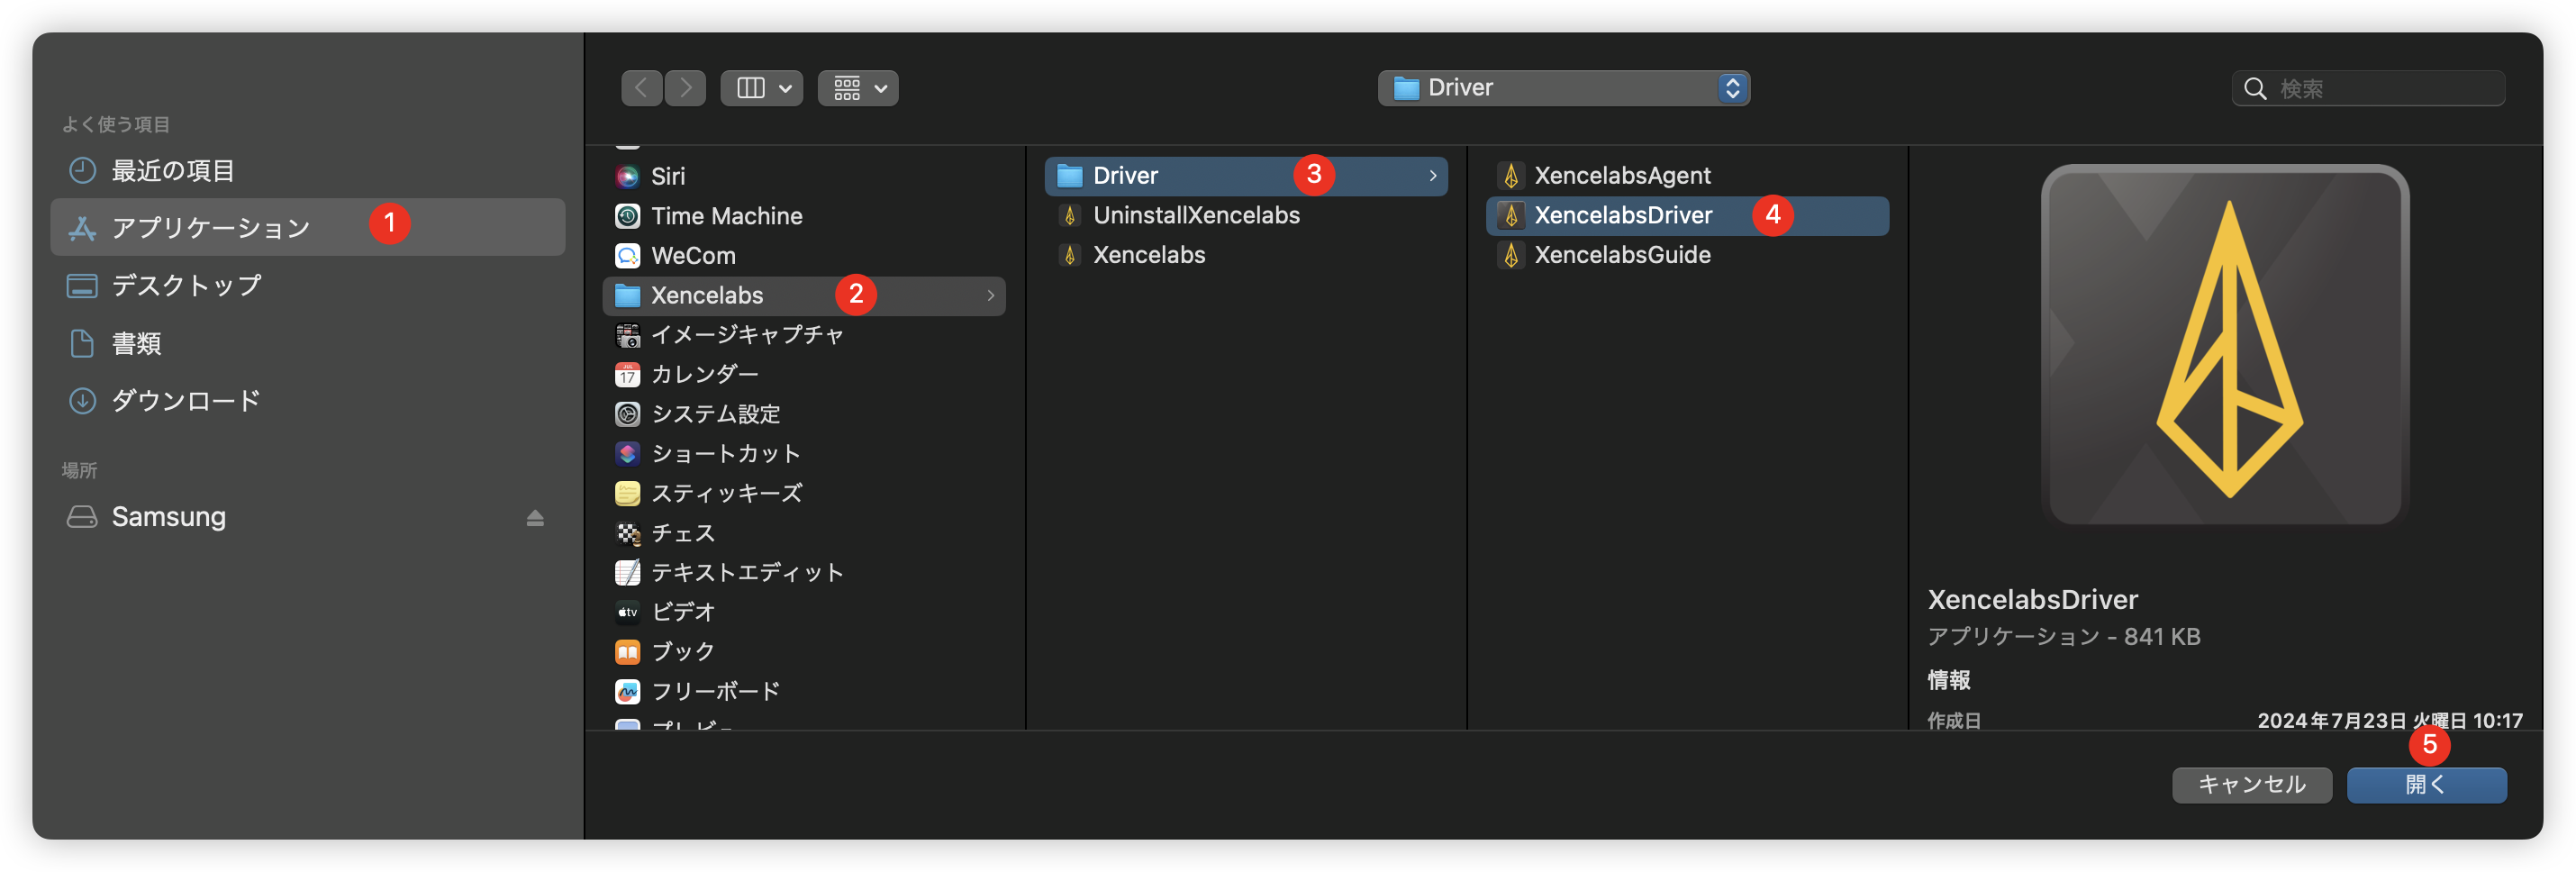The height and width of the screenshot is (872, 2576).
Task: Eject the Samsung drive
Action: 535,518
